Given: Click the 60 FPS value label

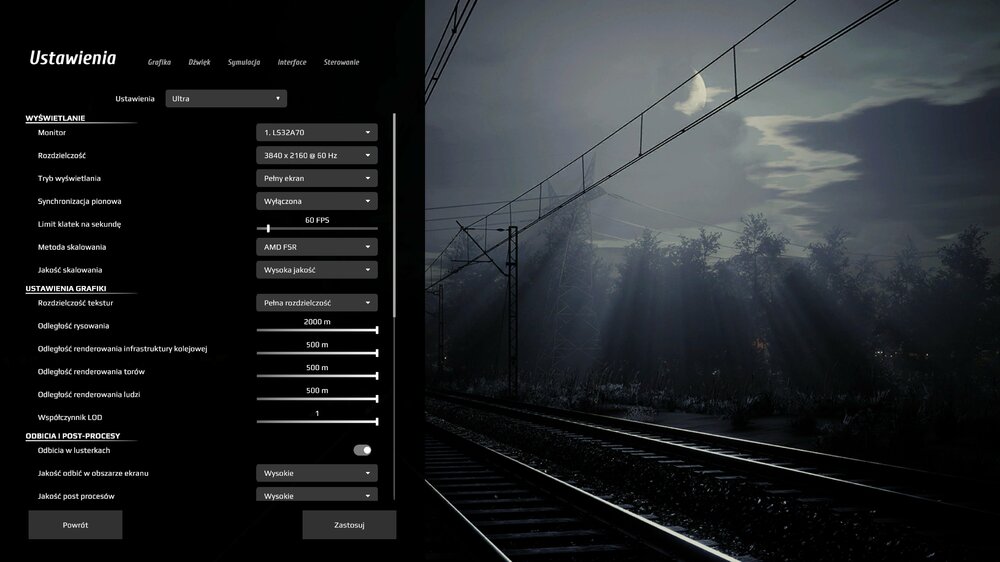Looking at the screenshot, I should [317, 219].
